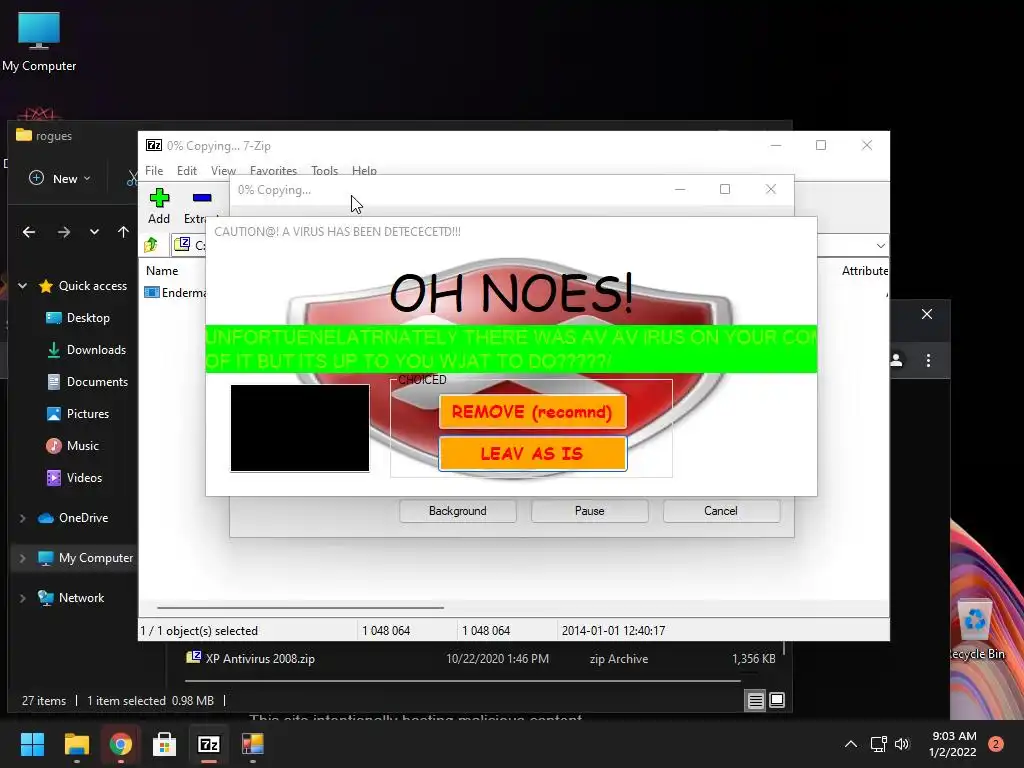The width and height of the screenshot is (1024, 768).
Task: Select the Enderma file entry in 7-Zip
Action: pos(175,293)
